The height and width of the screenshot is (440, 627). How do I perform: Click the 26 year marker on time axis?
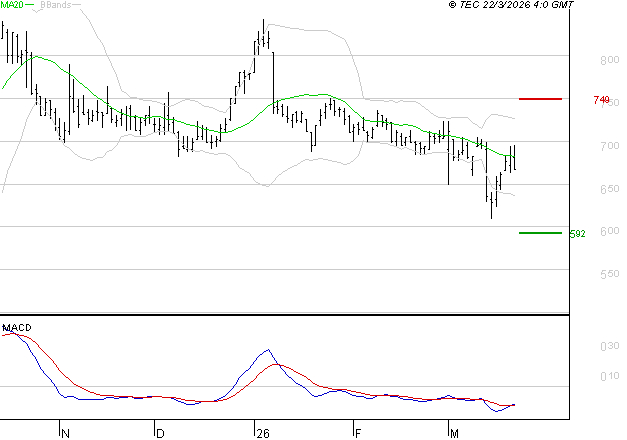[x=263, y=433]
